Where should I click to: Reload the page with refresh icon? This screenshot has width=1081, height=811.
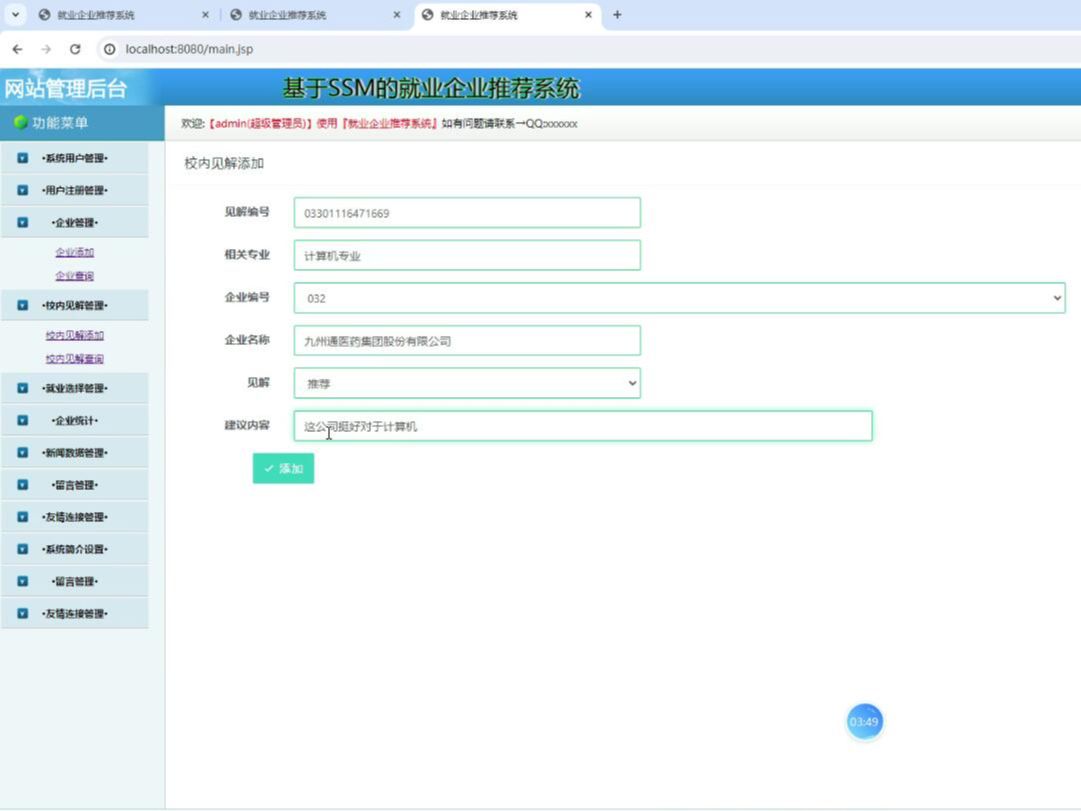[74, 49]
